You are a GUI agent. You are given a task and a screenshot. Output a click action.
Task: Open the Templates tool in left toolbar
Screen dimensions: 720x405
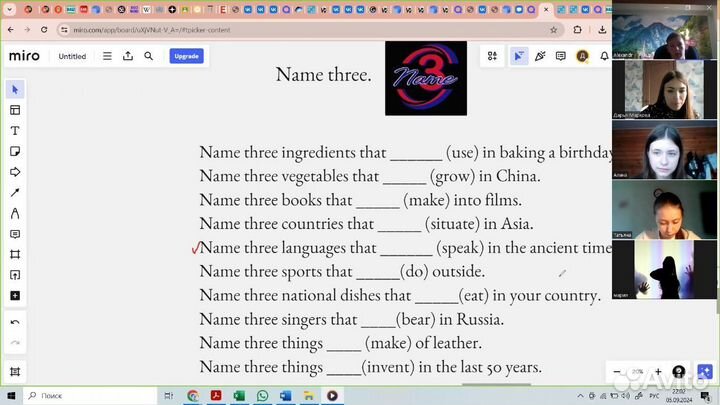pyautogui.click(x=15, y=110)
